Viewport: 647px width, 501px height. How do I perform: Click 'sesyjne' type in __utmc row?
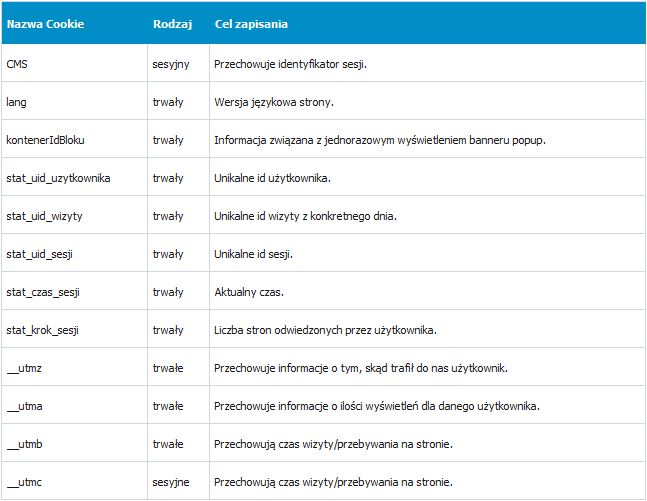[171, 482]
